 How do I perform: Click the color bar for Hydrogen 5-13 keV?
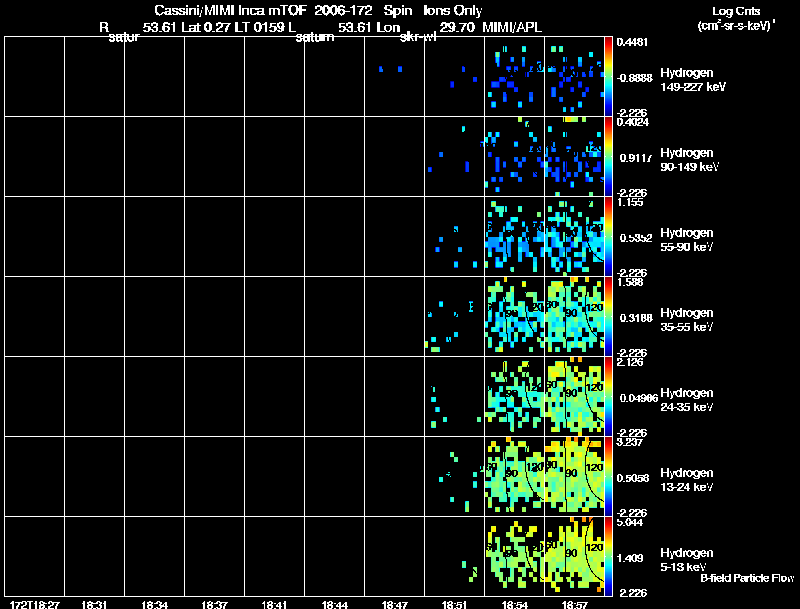coord(608,556)
